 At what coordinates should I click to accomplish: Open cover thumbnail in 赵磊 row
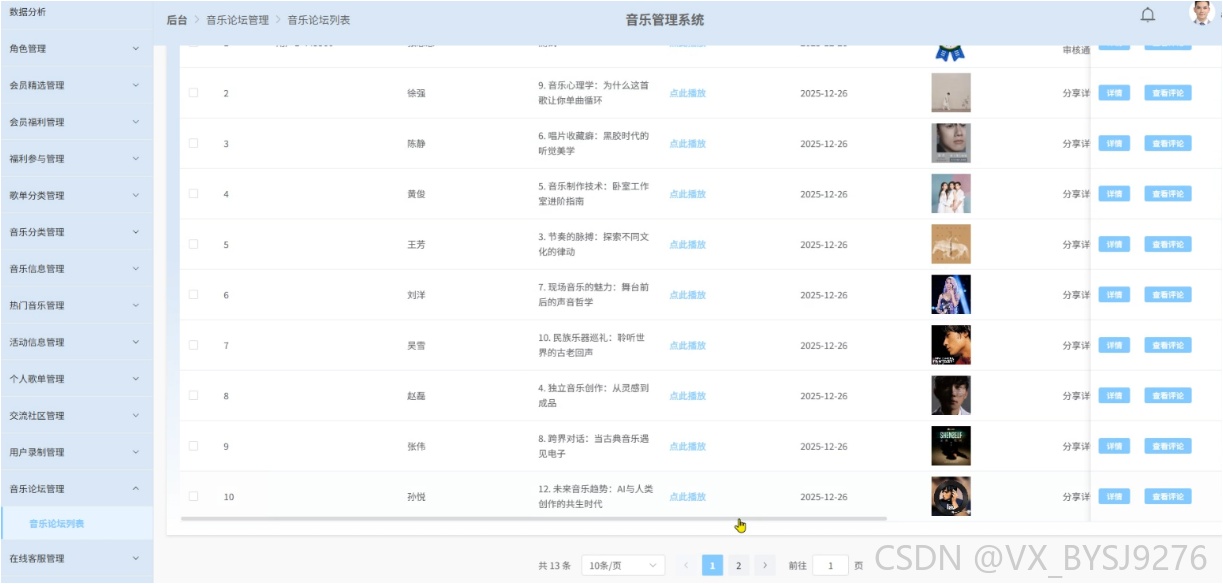(951, 396)
